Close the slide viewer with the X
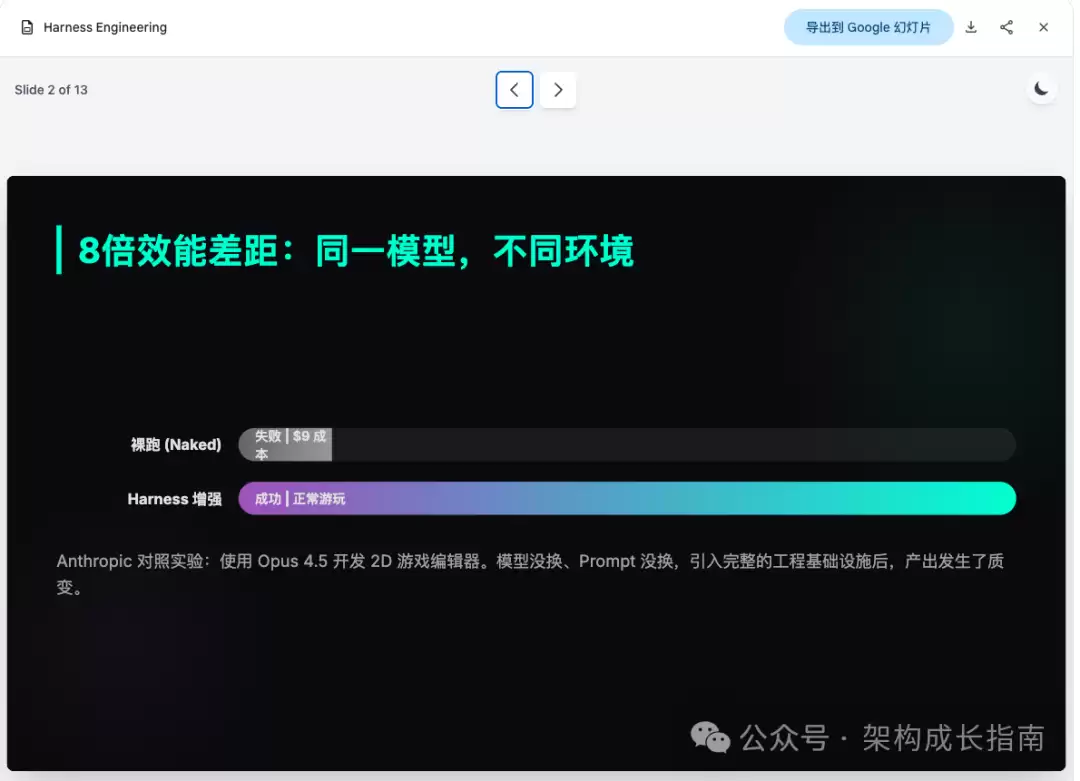This screenshot has width=1080, height=781. tap(1043, 28)
